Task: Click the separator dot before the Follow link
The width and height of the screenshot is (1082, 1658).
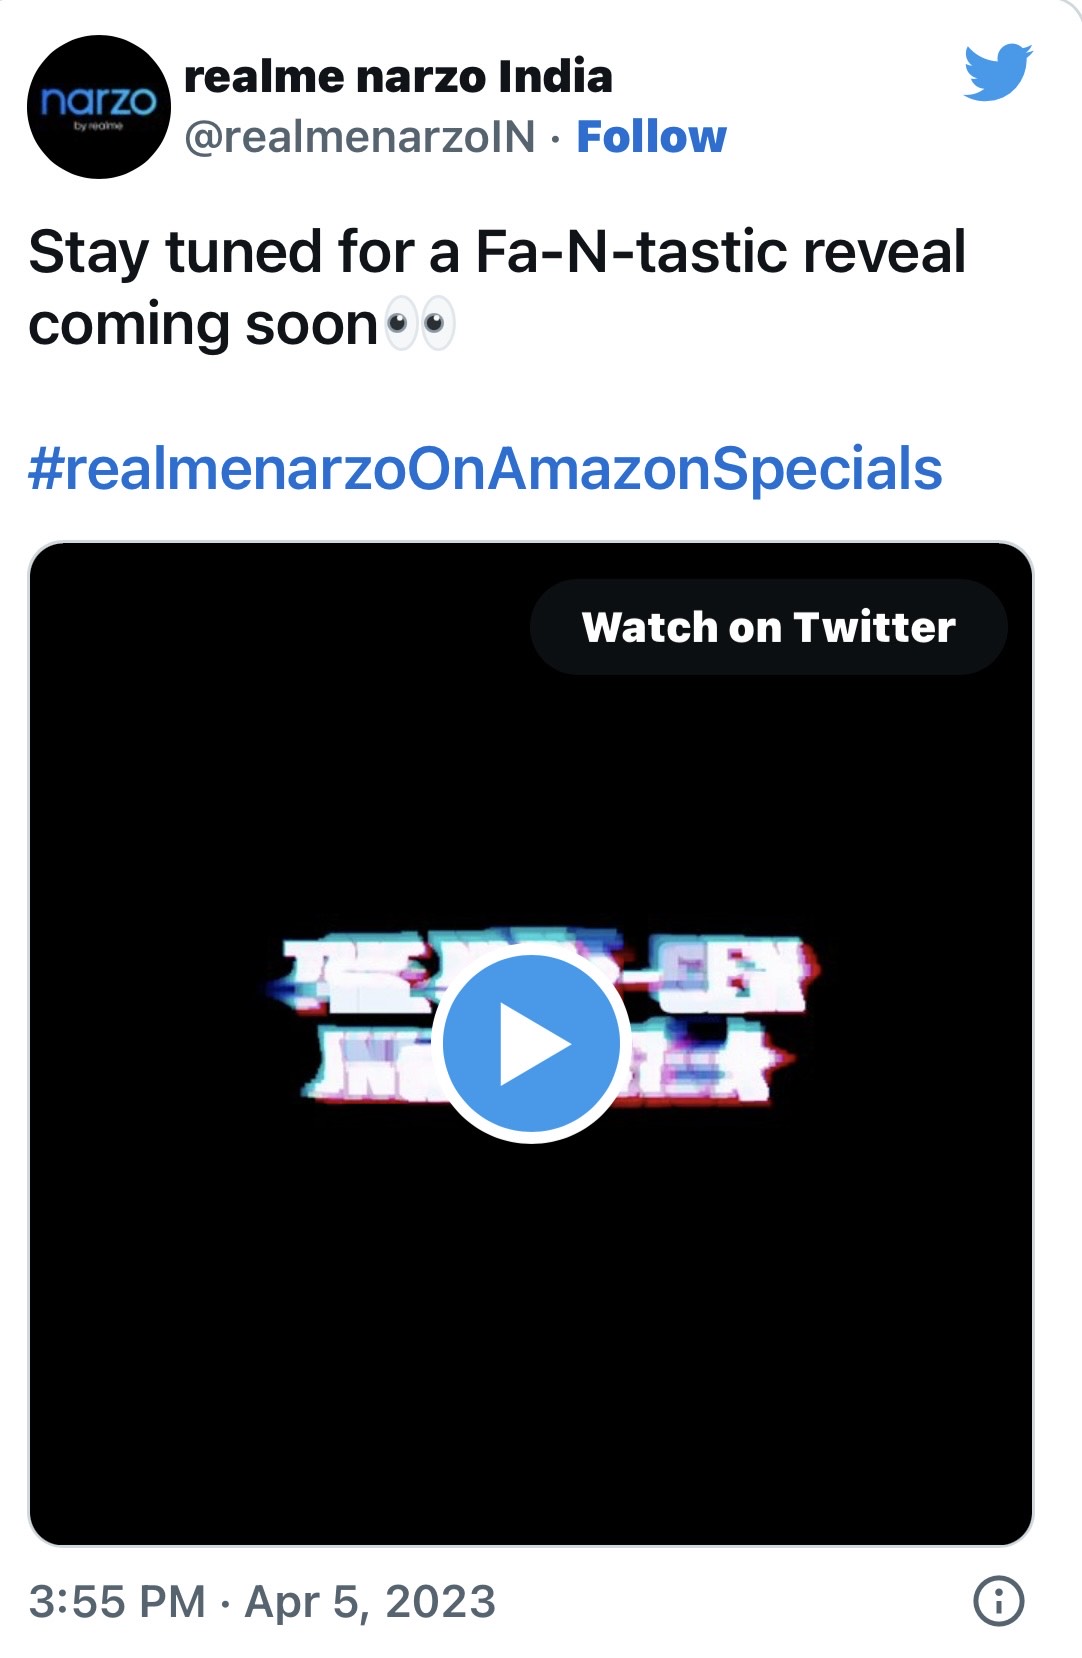Action: pyautogui.click(x=556, y=139)
